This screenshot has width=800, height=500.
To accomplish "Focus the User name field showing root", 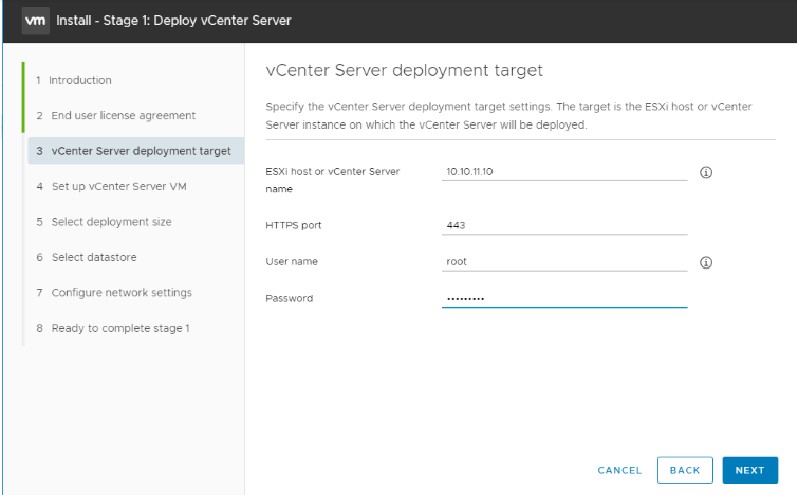I will point(564,262).
